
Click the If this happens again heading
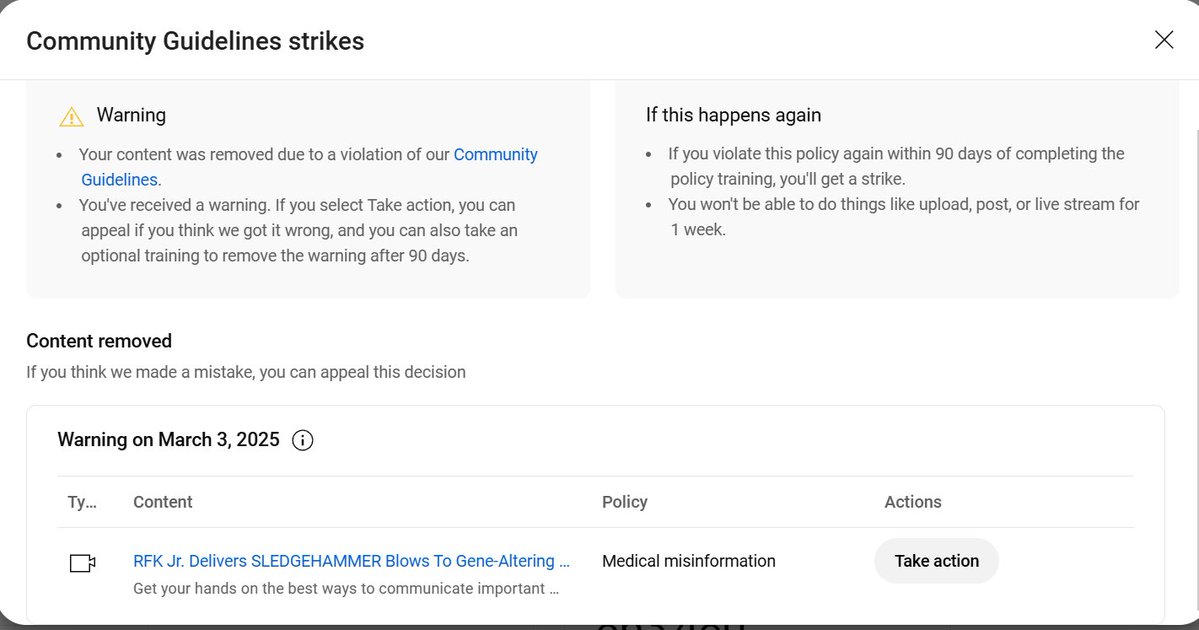(x=733, y=115)
